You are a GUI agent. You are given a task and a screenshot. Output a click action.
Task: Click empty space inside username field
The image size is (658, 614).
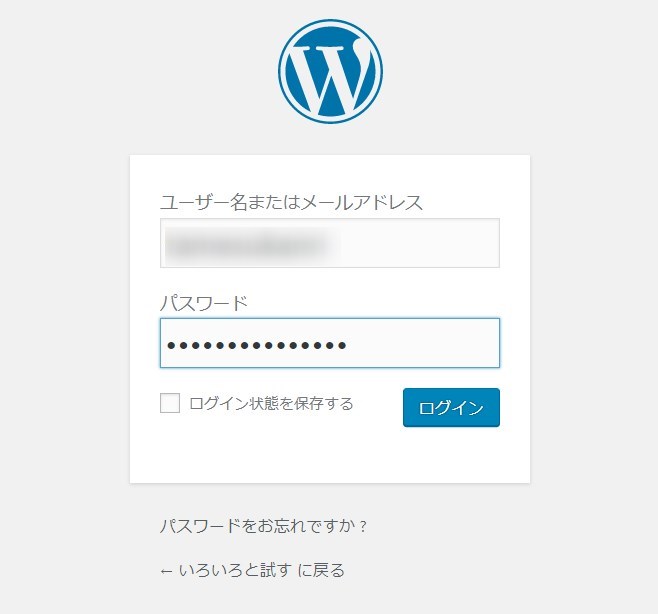click(x=420, y=243)
